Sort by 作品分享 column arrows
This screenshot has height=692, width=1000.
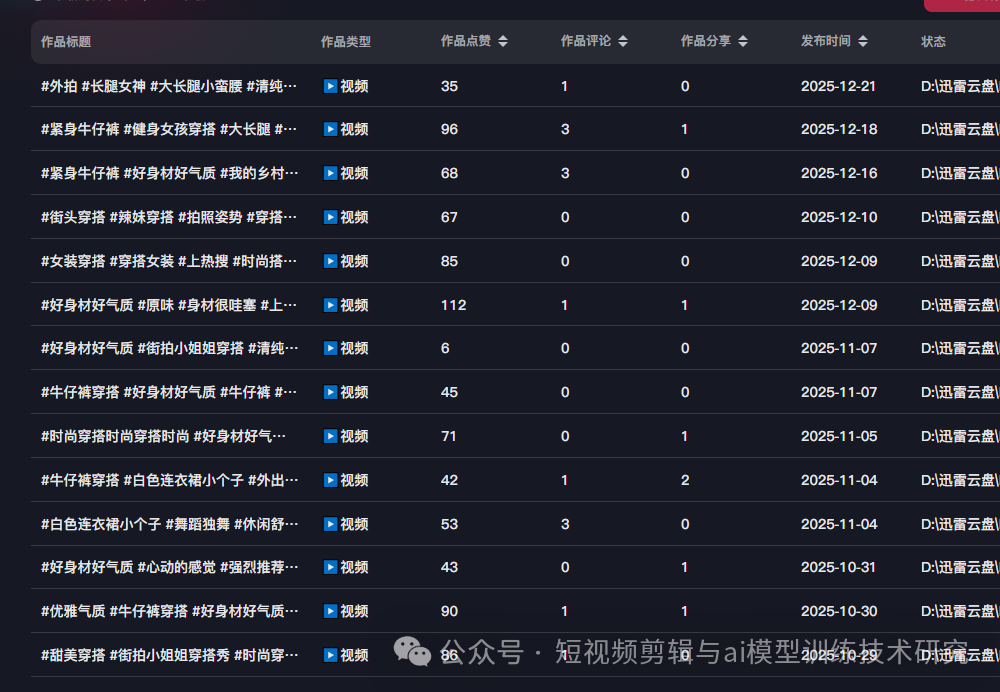(x=742, y=41)
